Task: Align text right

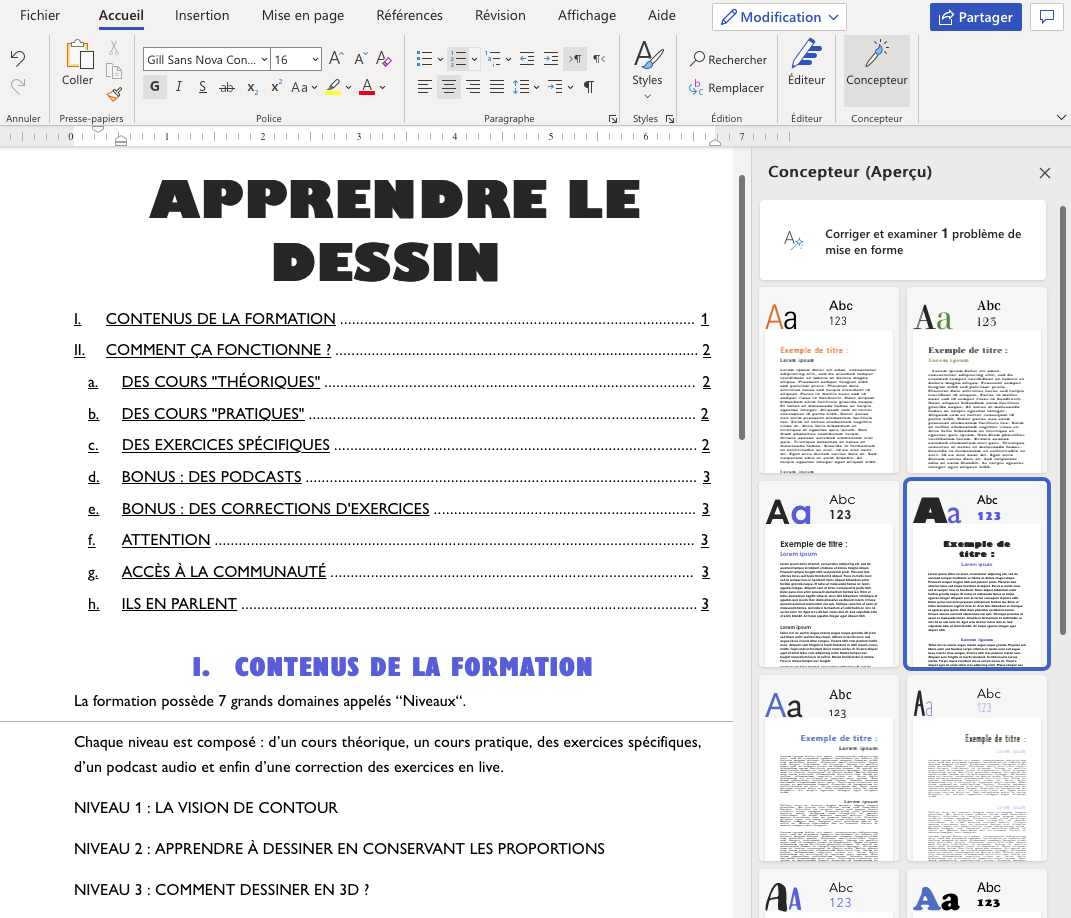Action: click(x=473, y=87)
